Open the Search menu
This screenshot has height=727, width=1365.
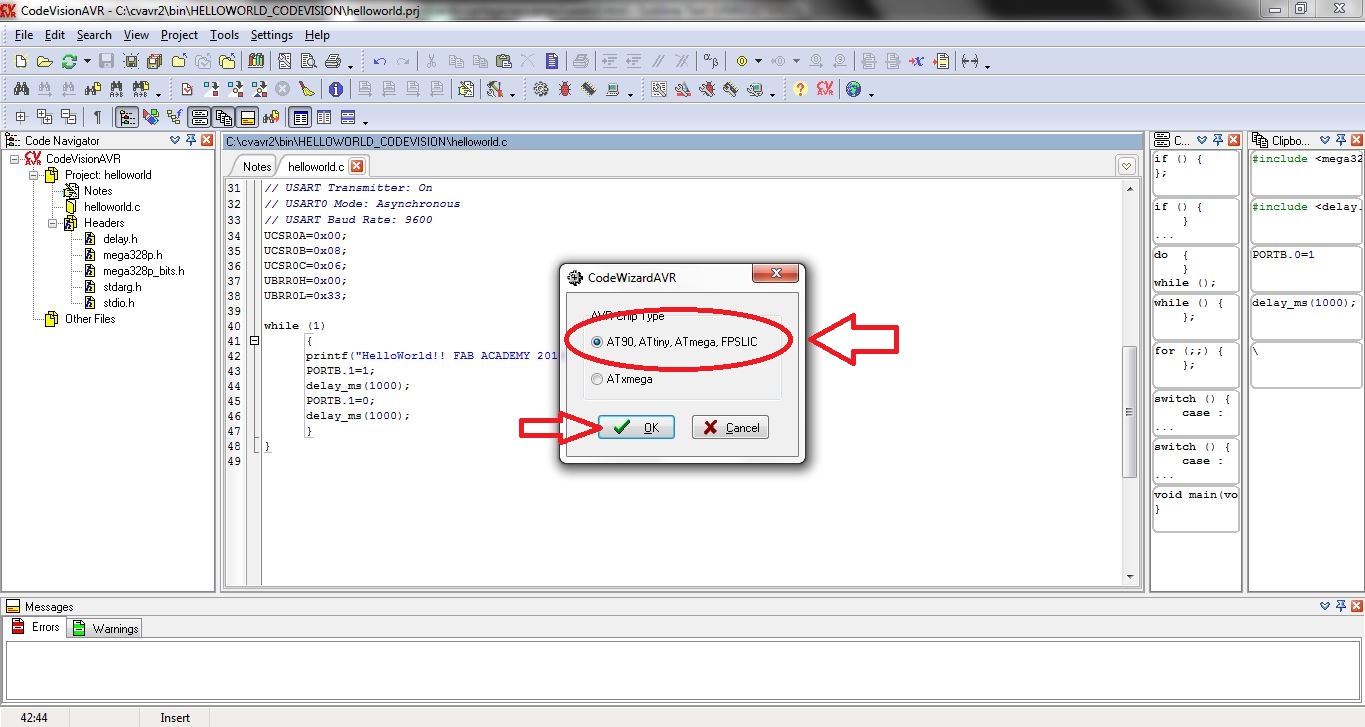coord(94,35)
